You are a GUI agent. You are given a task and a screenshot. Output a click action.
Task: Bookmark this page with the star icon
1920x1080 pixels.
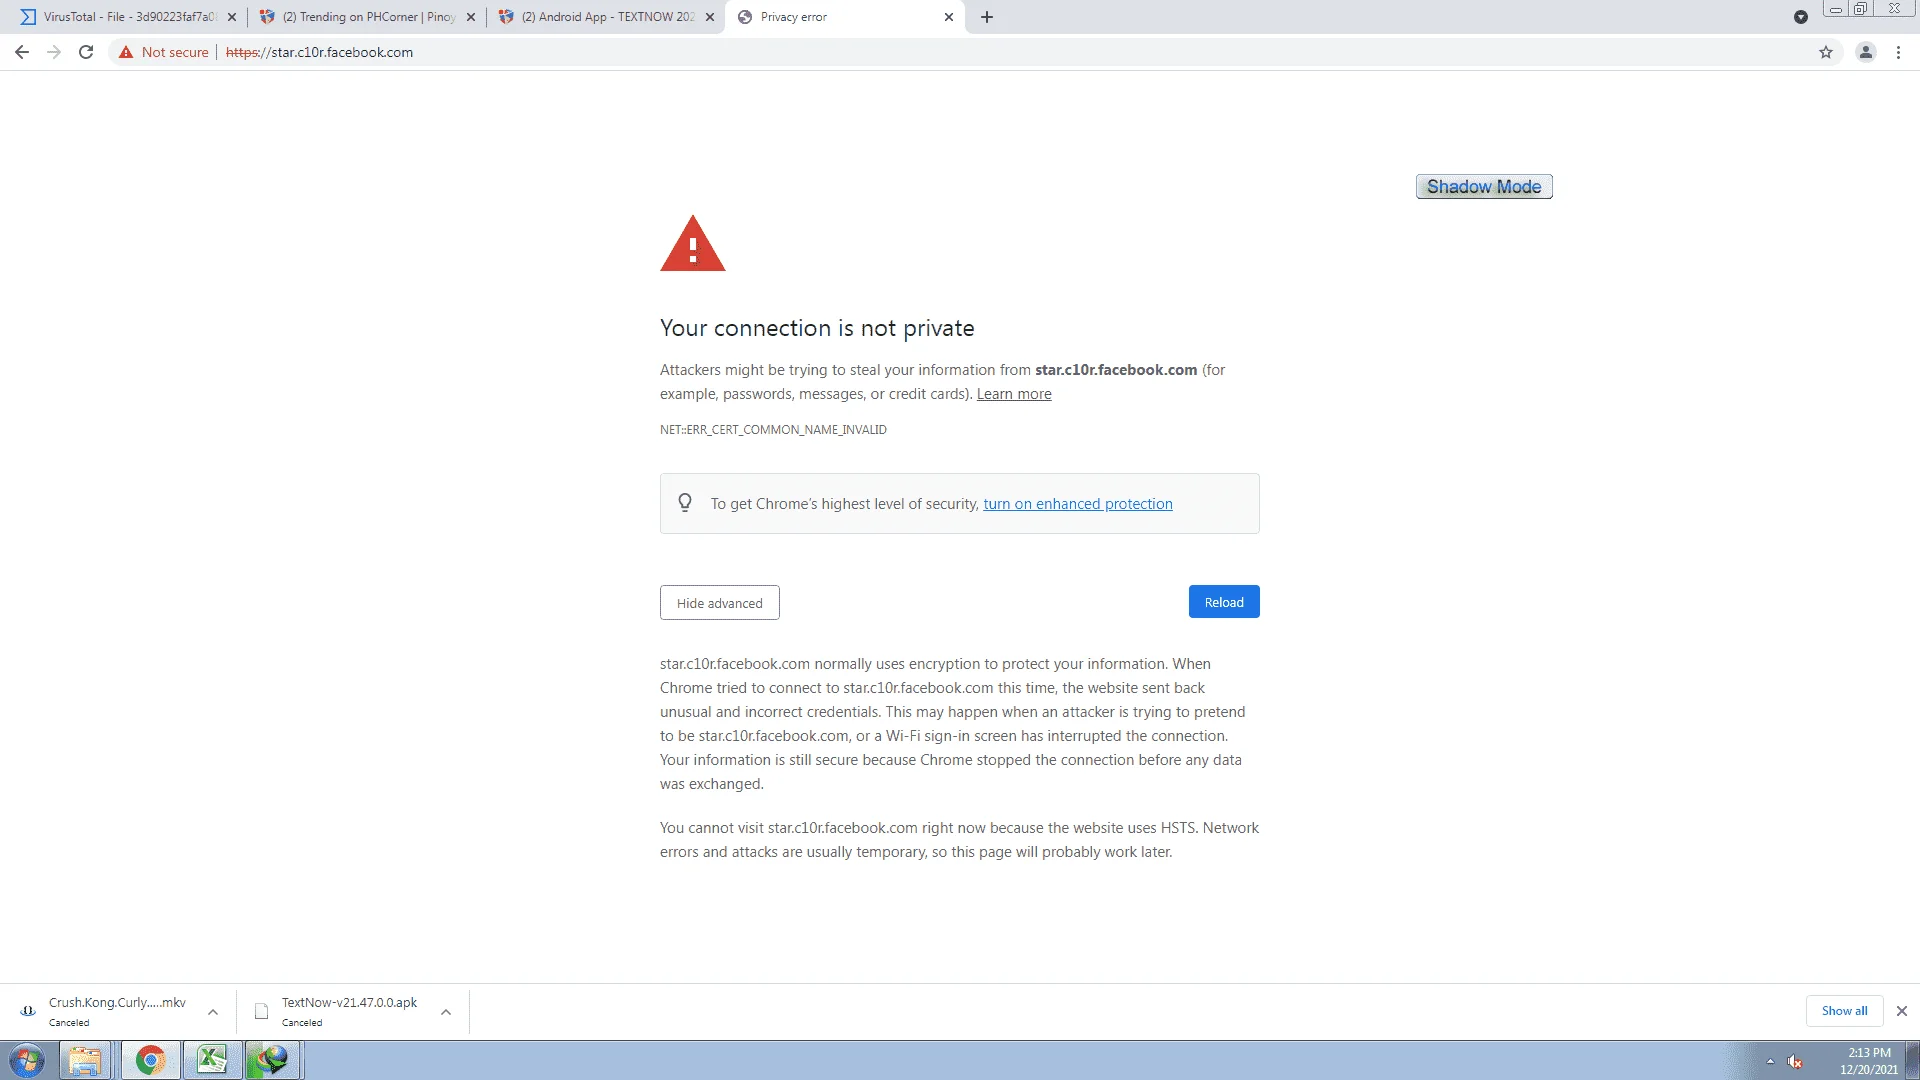click(1826, 52)
